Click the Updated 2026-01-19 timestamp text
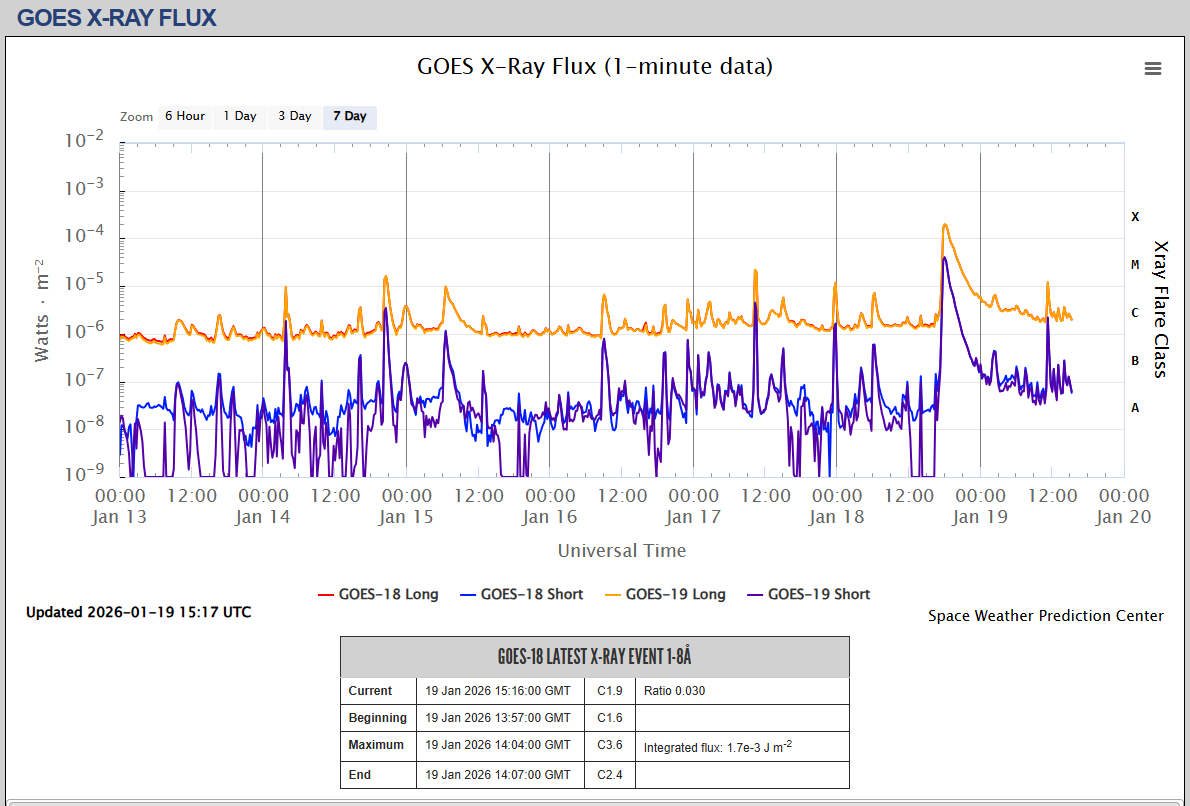This screenshot has height=806, width=1190. (x=138, y=612)
